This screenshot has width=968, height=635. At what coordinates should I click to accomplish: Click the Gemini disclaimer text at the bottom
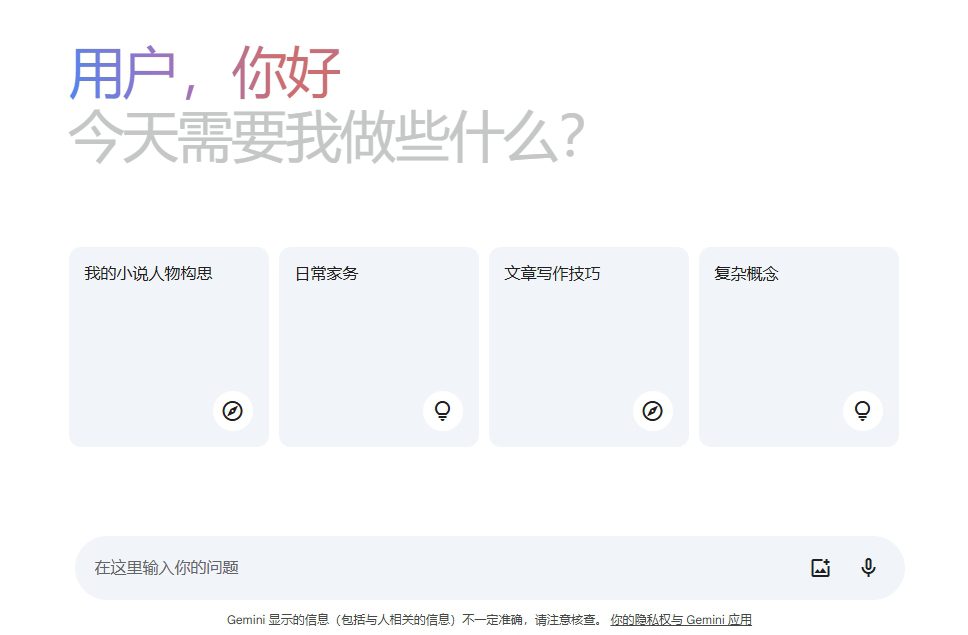point(410,619)
